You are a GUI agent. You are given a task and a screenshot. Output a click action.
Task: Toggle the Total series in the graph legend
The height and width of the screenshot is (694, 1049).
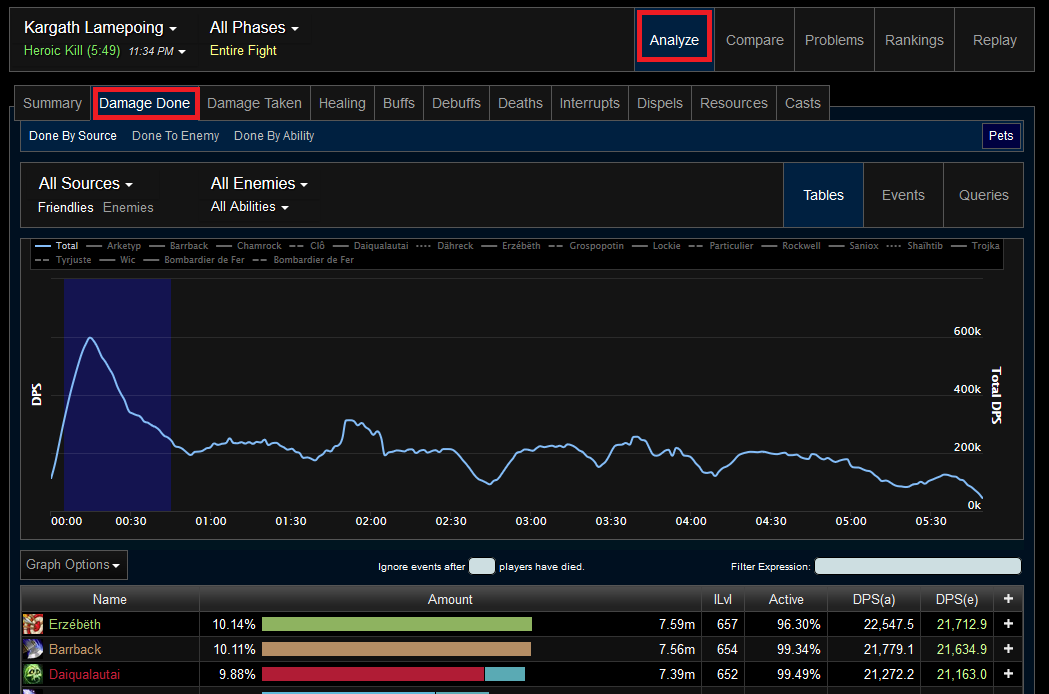point(57,246)
